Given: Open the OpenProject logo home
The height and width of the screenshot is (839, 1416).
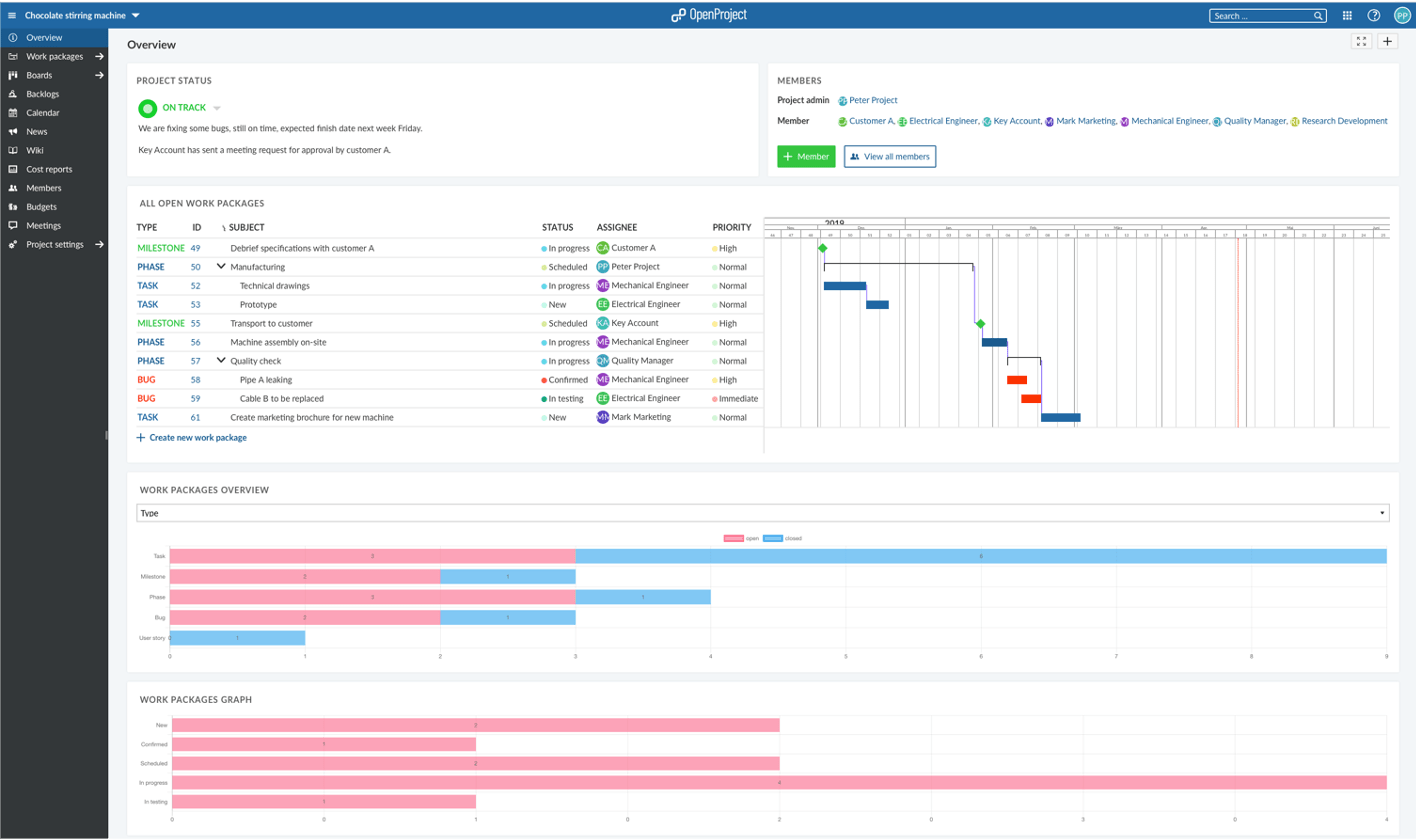Looking at the screenshot, I should coord(708,15).
